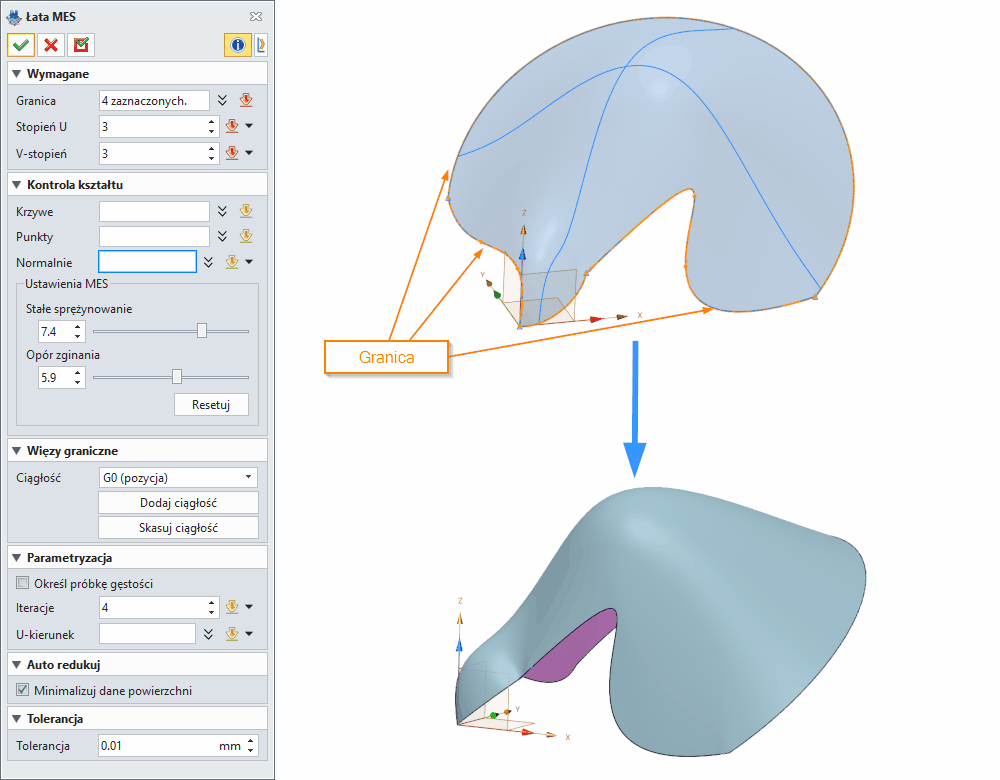Confirm the FEM patch with the green checkmark
Screen dimensions: 1000x780
coord(20,45)
